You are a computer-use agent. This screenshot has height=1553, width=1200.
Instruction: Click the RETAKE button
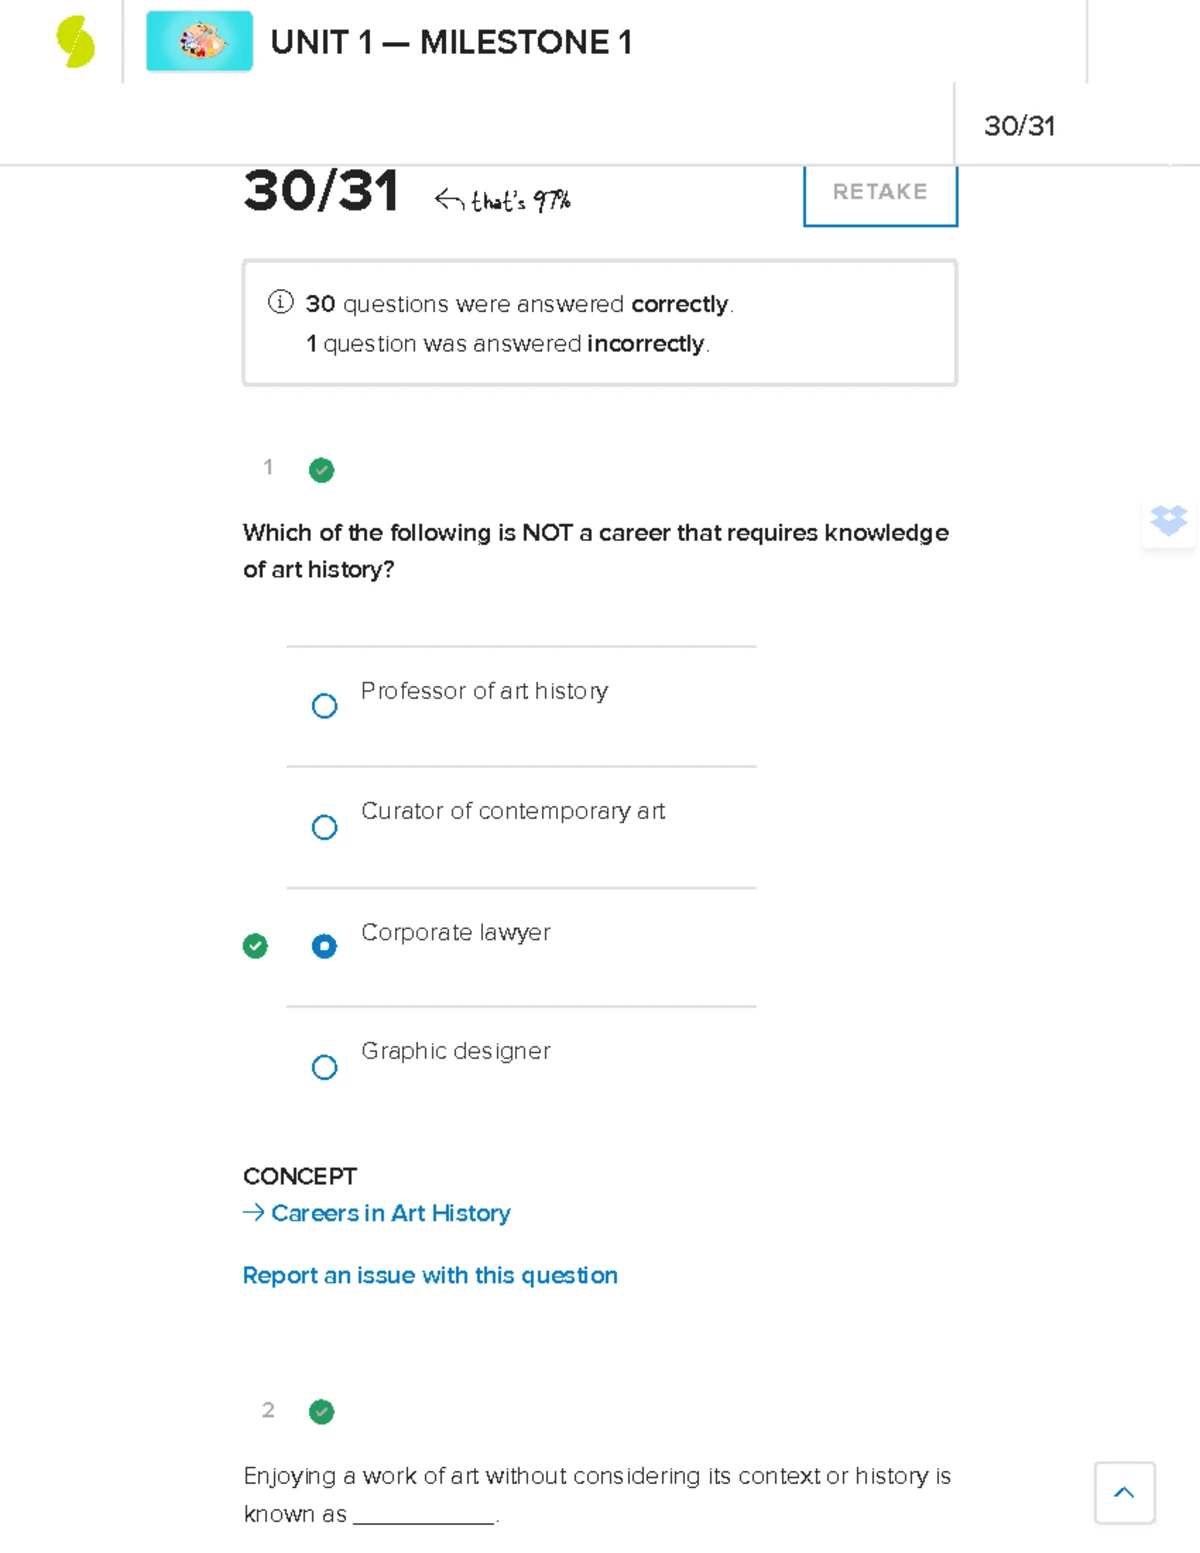coord(879,192)
